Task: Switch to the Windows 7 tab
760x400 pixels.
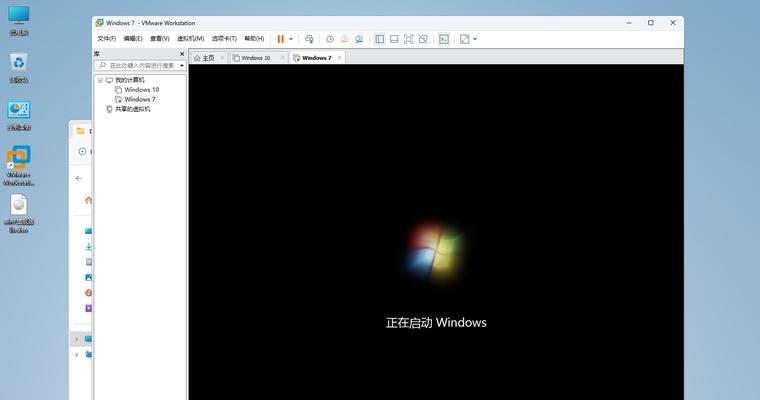Action: [x=317, y=58]
